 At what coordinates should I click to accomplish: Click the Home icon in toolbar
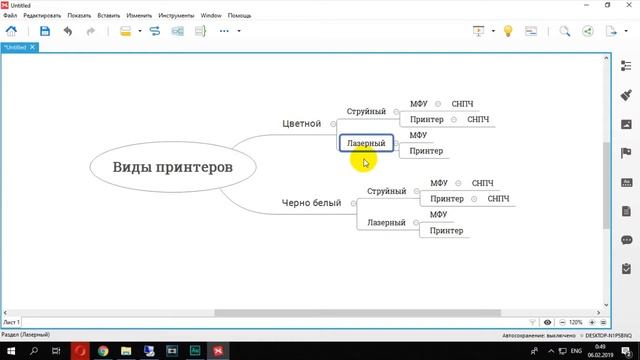[11, 31]
